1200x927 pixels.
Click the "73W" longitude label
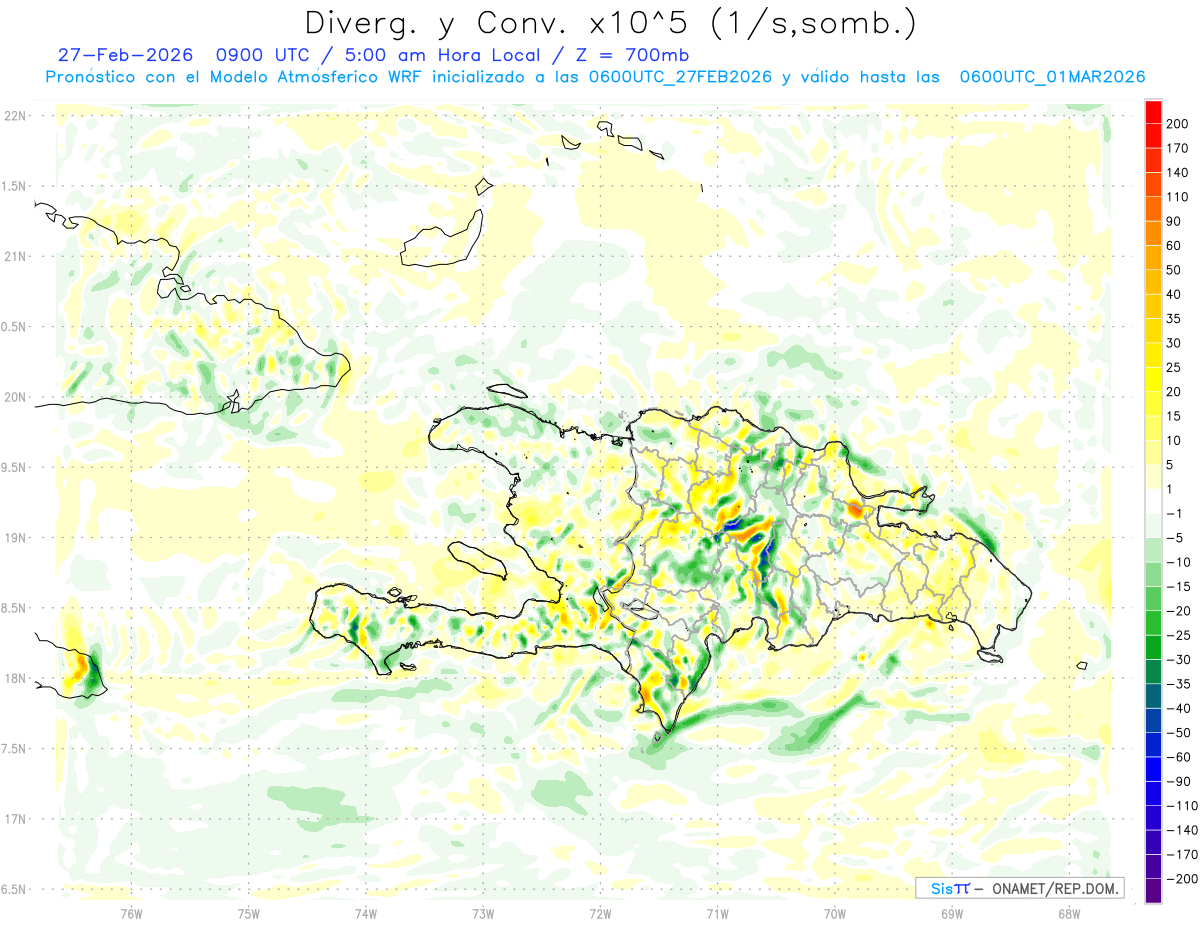pyautogui.click(x=483, y=913)
